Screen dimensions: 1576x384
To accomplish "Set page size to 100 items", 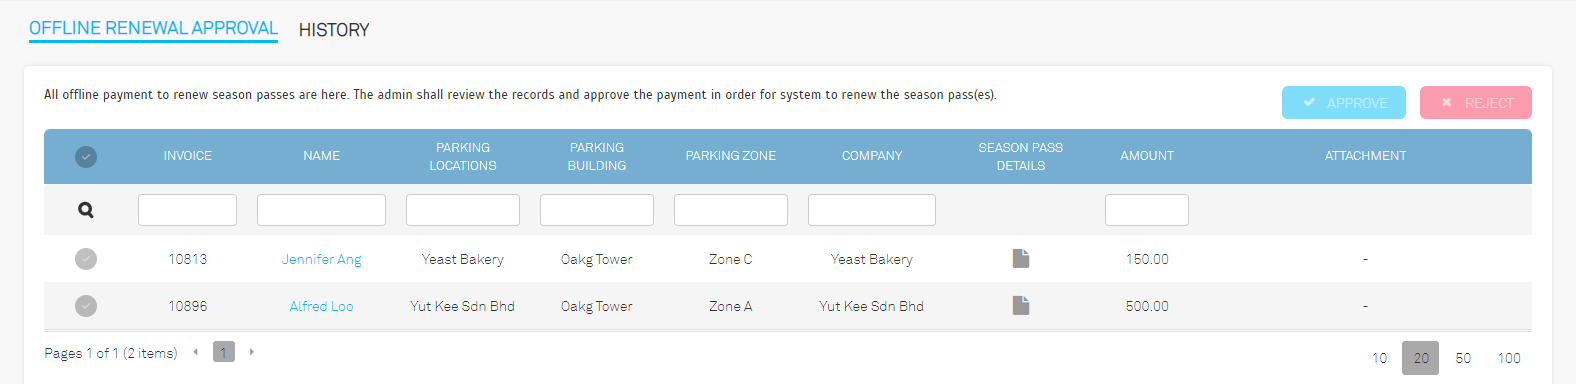I will coord(1509,358).
